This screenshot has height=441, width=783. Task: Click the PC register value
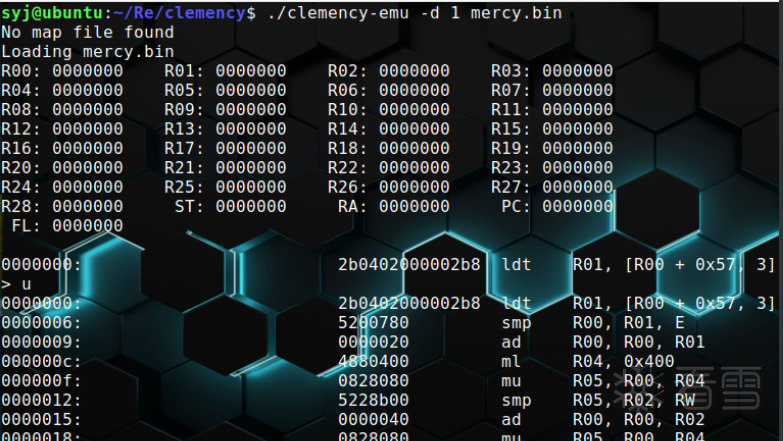577,207
